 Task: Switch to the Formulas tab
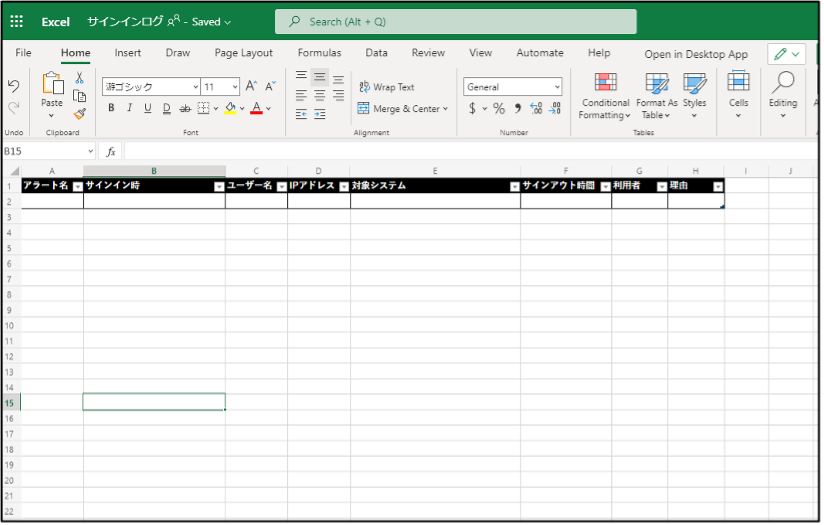[319, 53]
